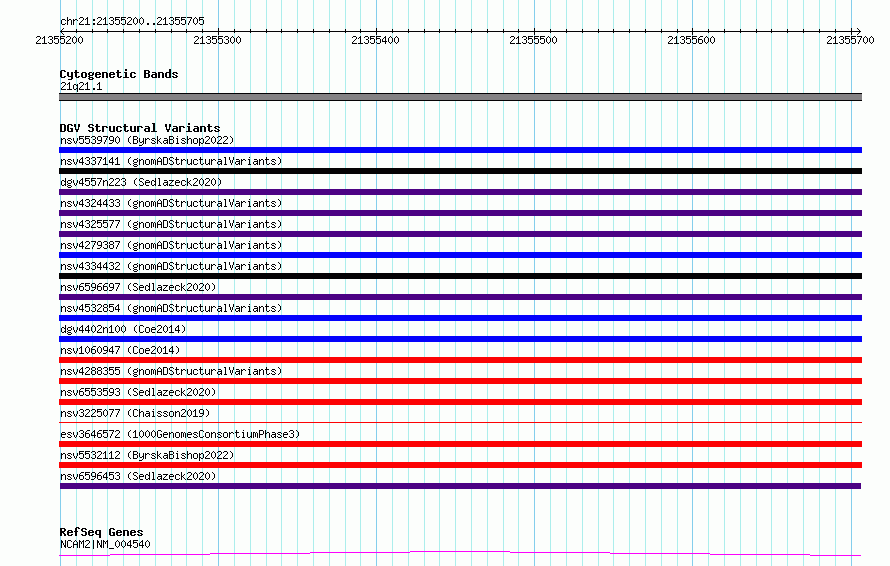Open variant nsv6596453 (Sedlazeck2020) label
The width and height of the screenshot is (890, 566).
click(x=138, y=476)
